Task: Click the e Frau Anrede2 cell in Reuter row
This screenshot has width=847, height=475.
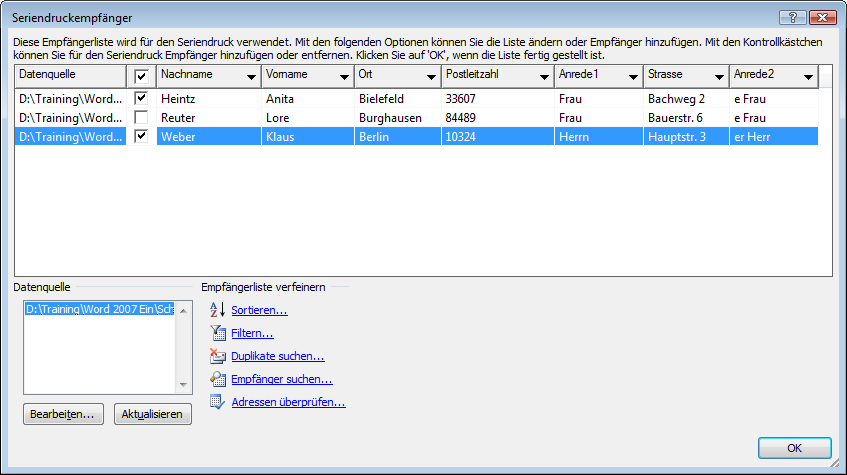Action: click(774, 117)
